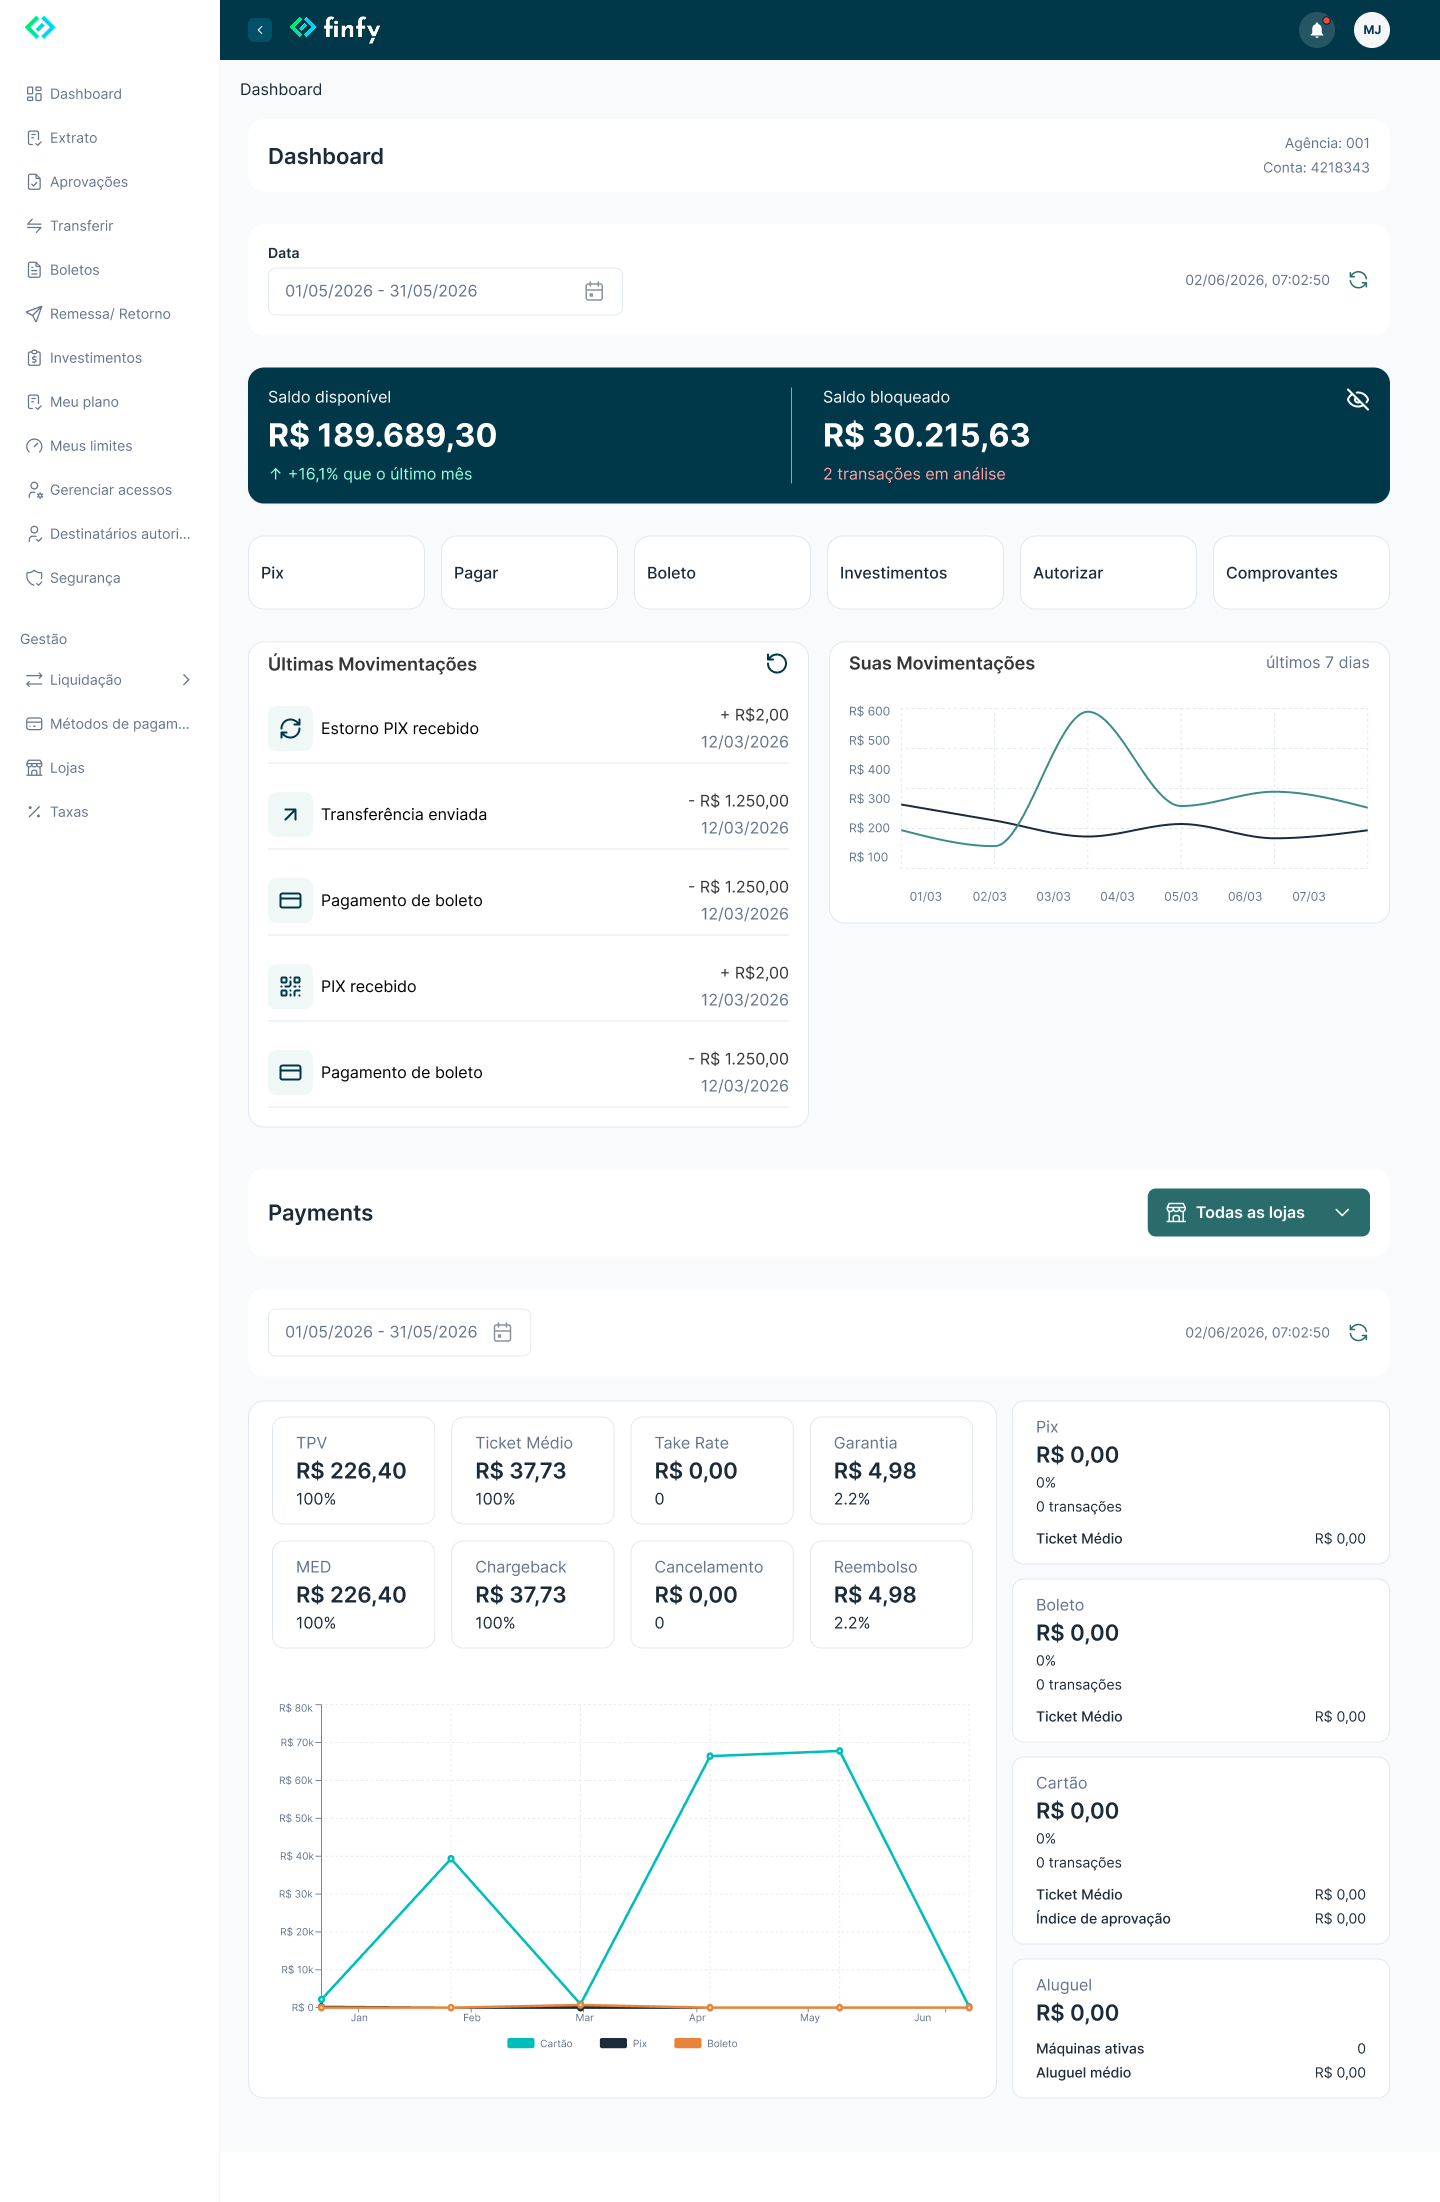Toggle balance visibility with the eye icon

(x=1357, y=400)
